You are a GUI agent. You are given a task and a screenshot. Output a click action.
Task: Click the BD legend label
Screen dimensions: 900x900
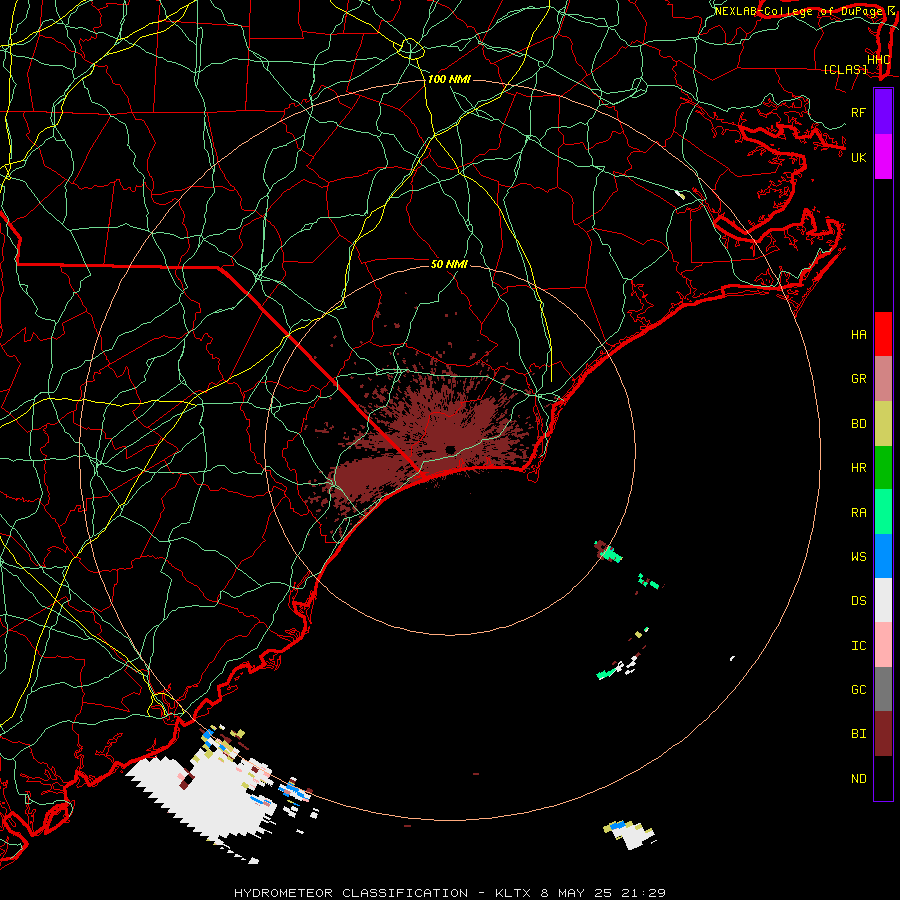click(x=858, y=424)
